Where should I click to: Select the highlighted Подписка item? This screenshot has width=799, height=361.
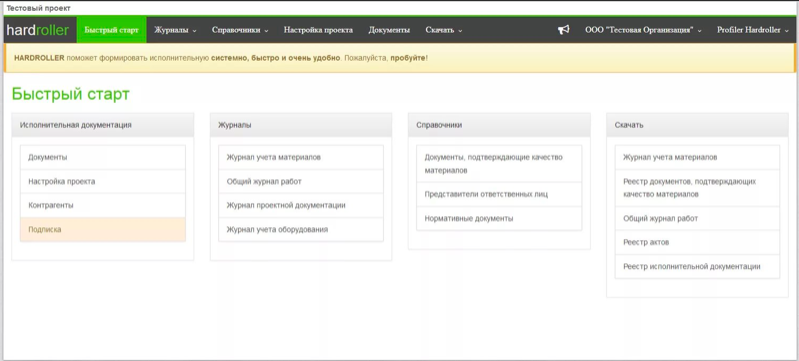pyautogui.click(x=103, y=229)
